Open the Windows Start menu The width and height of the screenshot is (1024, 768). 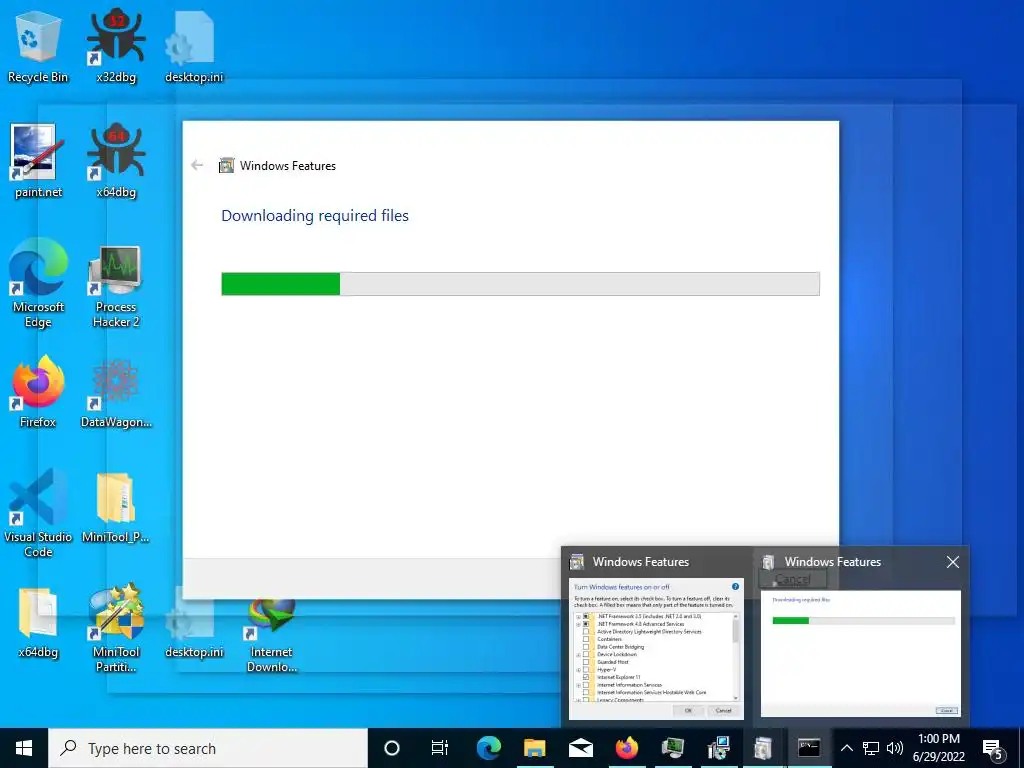pos(24,748)
